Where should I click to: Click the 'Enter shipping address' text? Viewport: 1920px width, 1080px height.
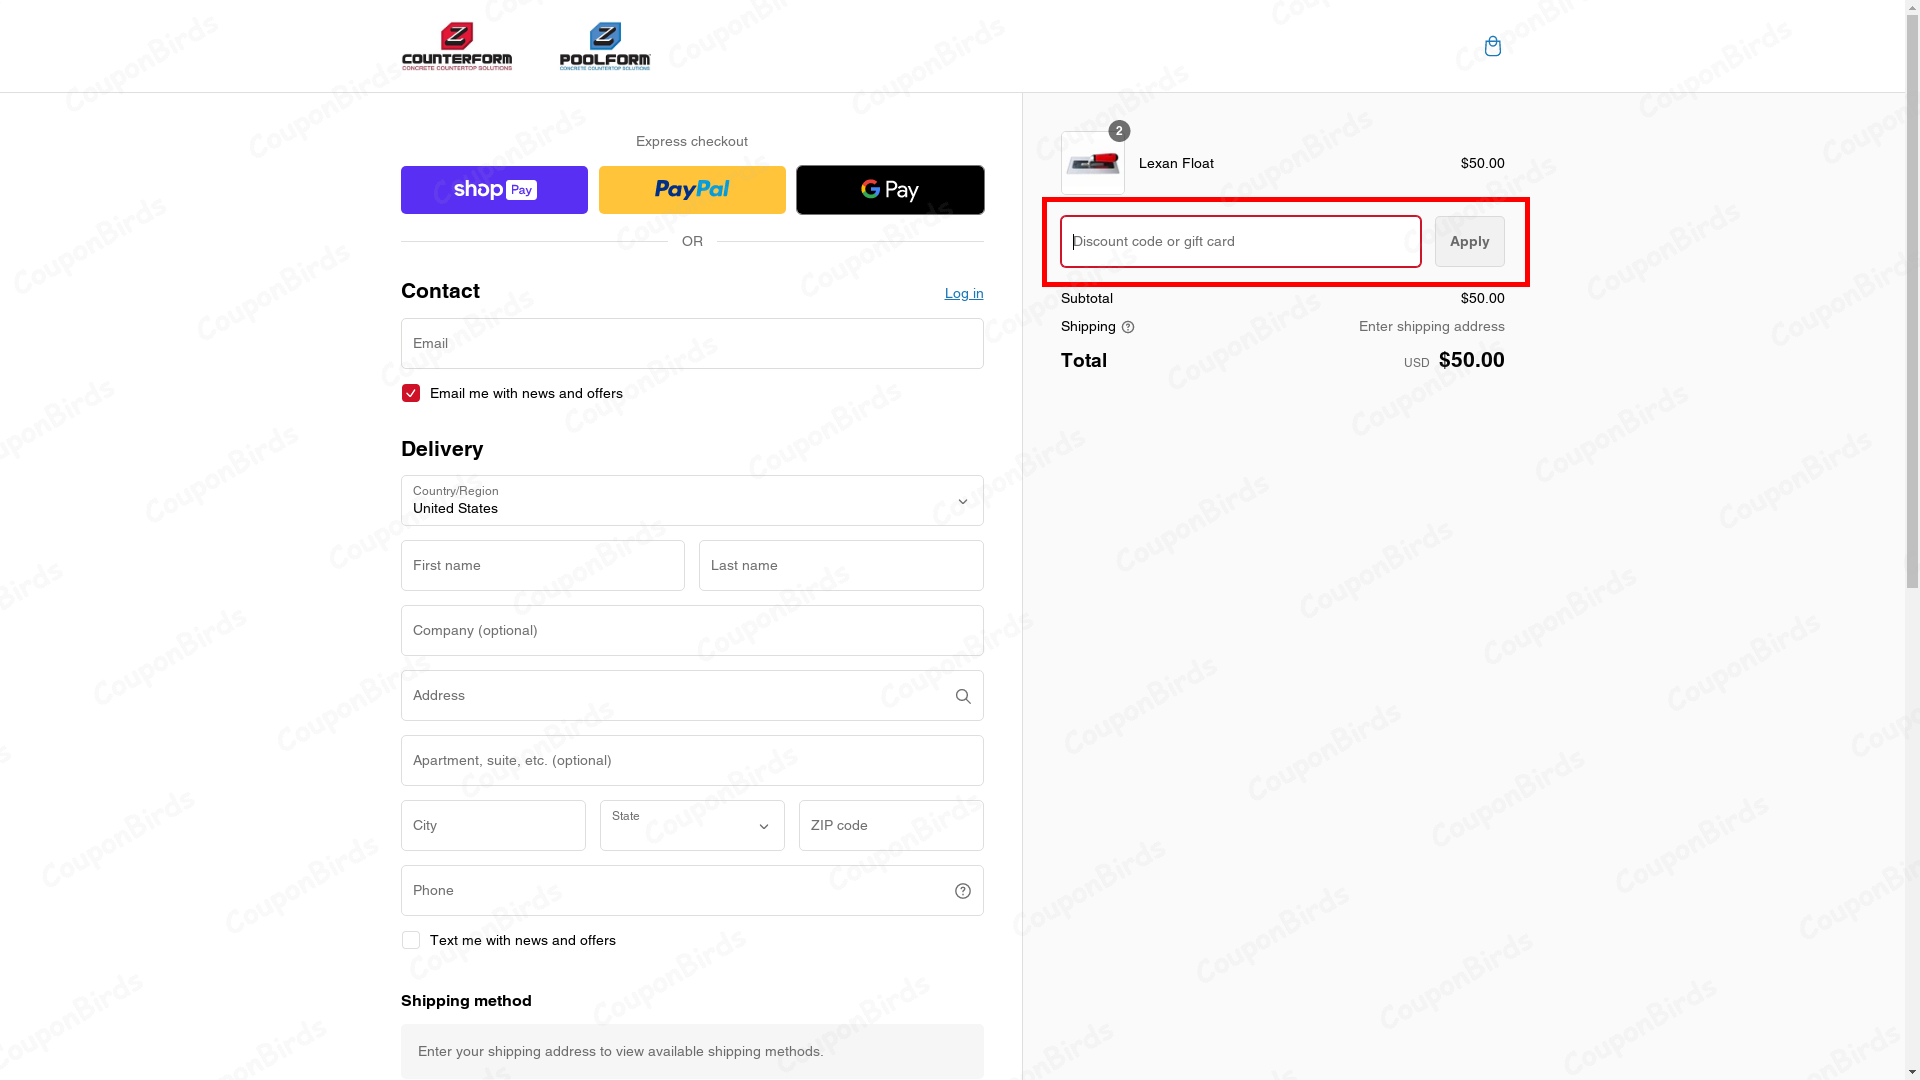tap(1431, 326)
